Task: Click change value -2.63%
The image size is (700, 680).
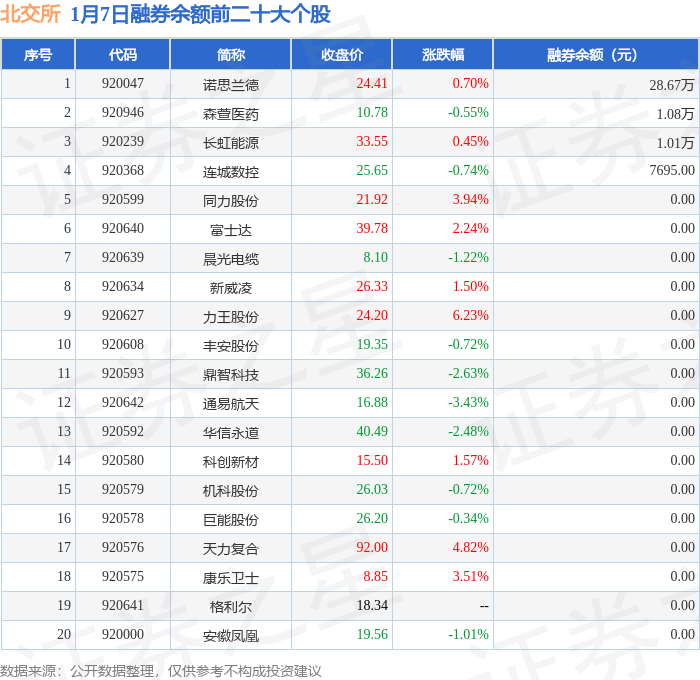Action: coord(468,374)
